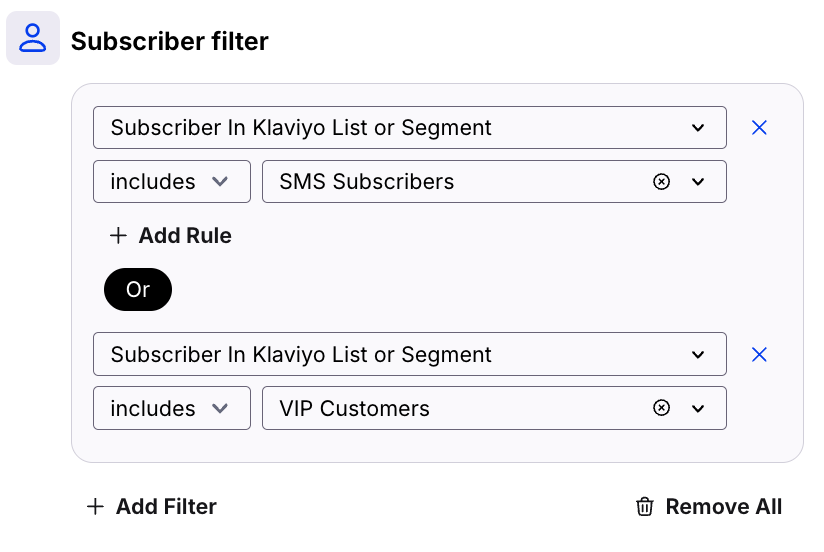Remove the SMS Subscribers rule with blue X
Viewport: 824px width, 552px height.
[x=759, y=128]
